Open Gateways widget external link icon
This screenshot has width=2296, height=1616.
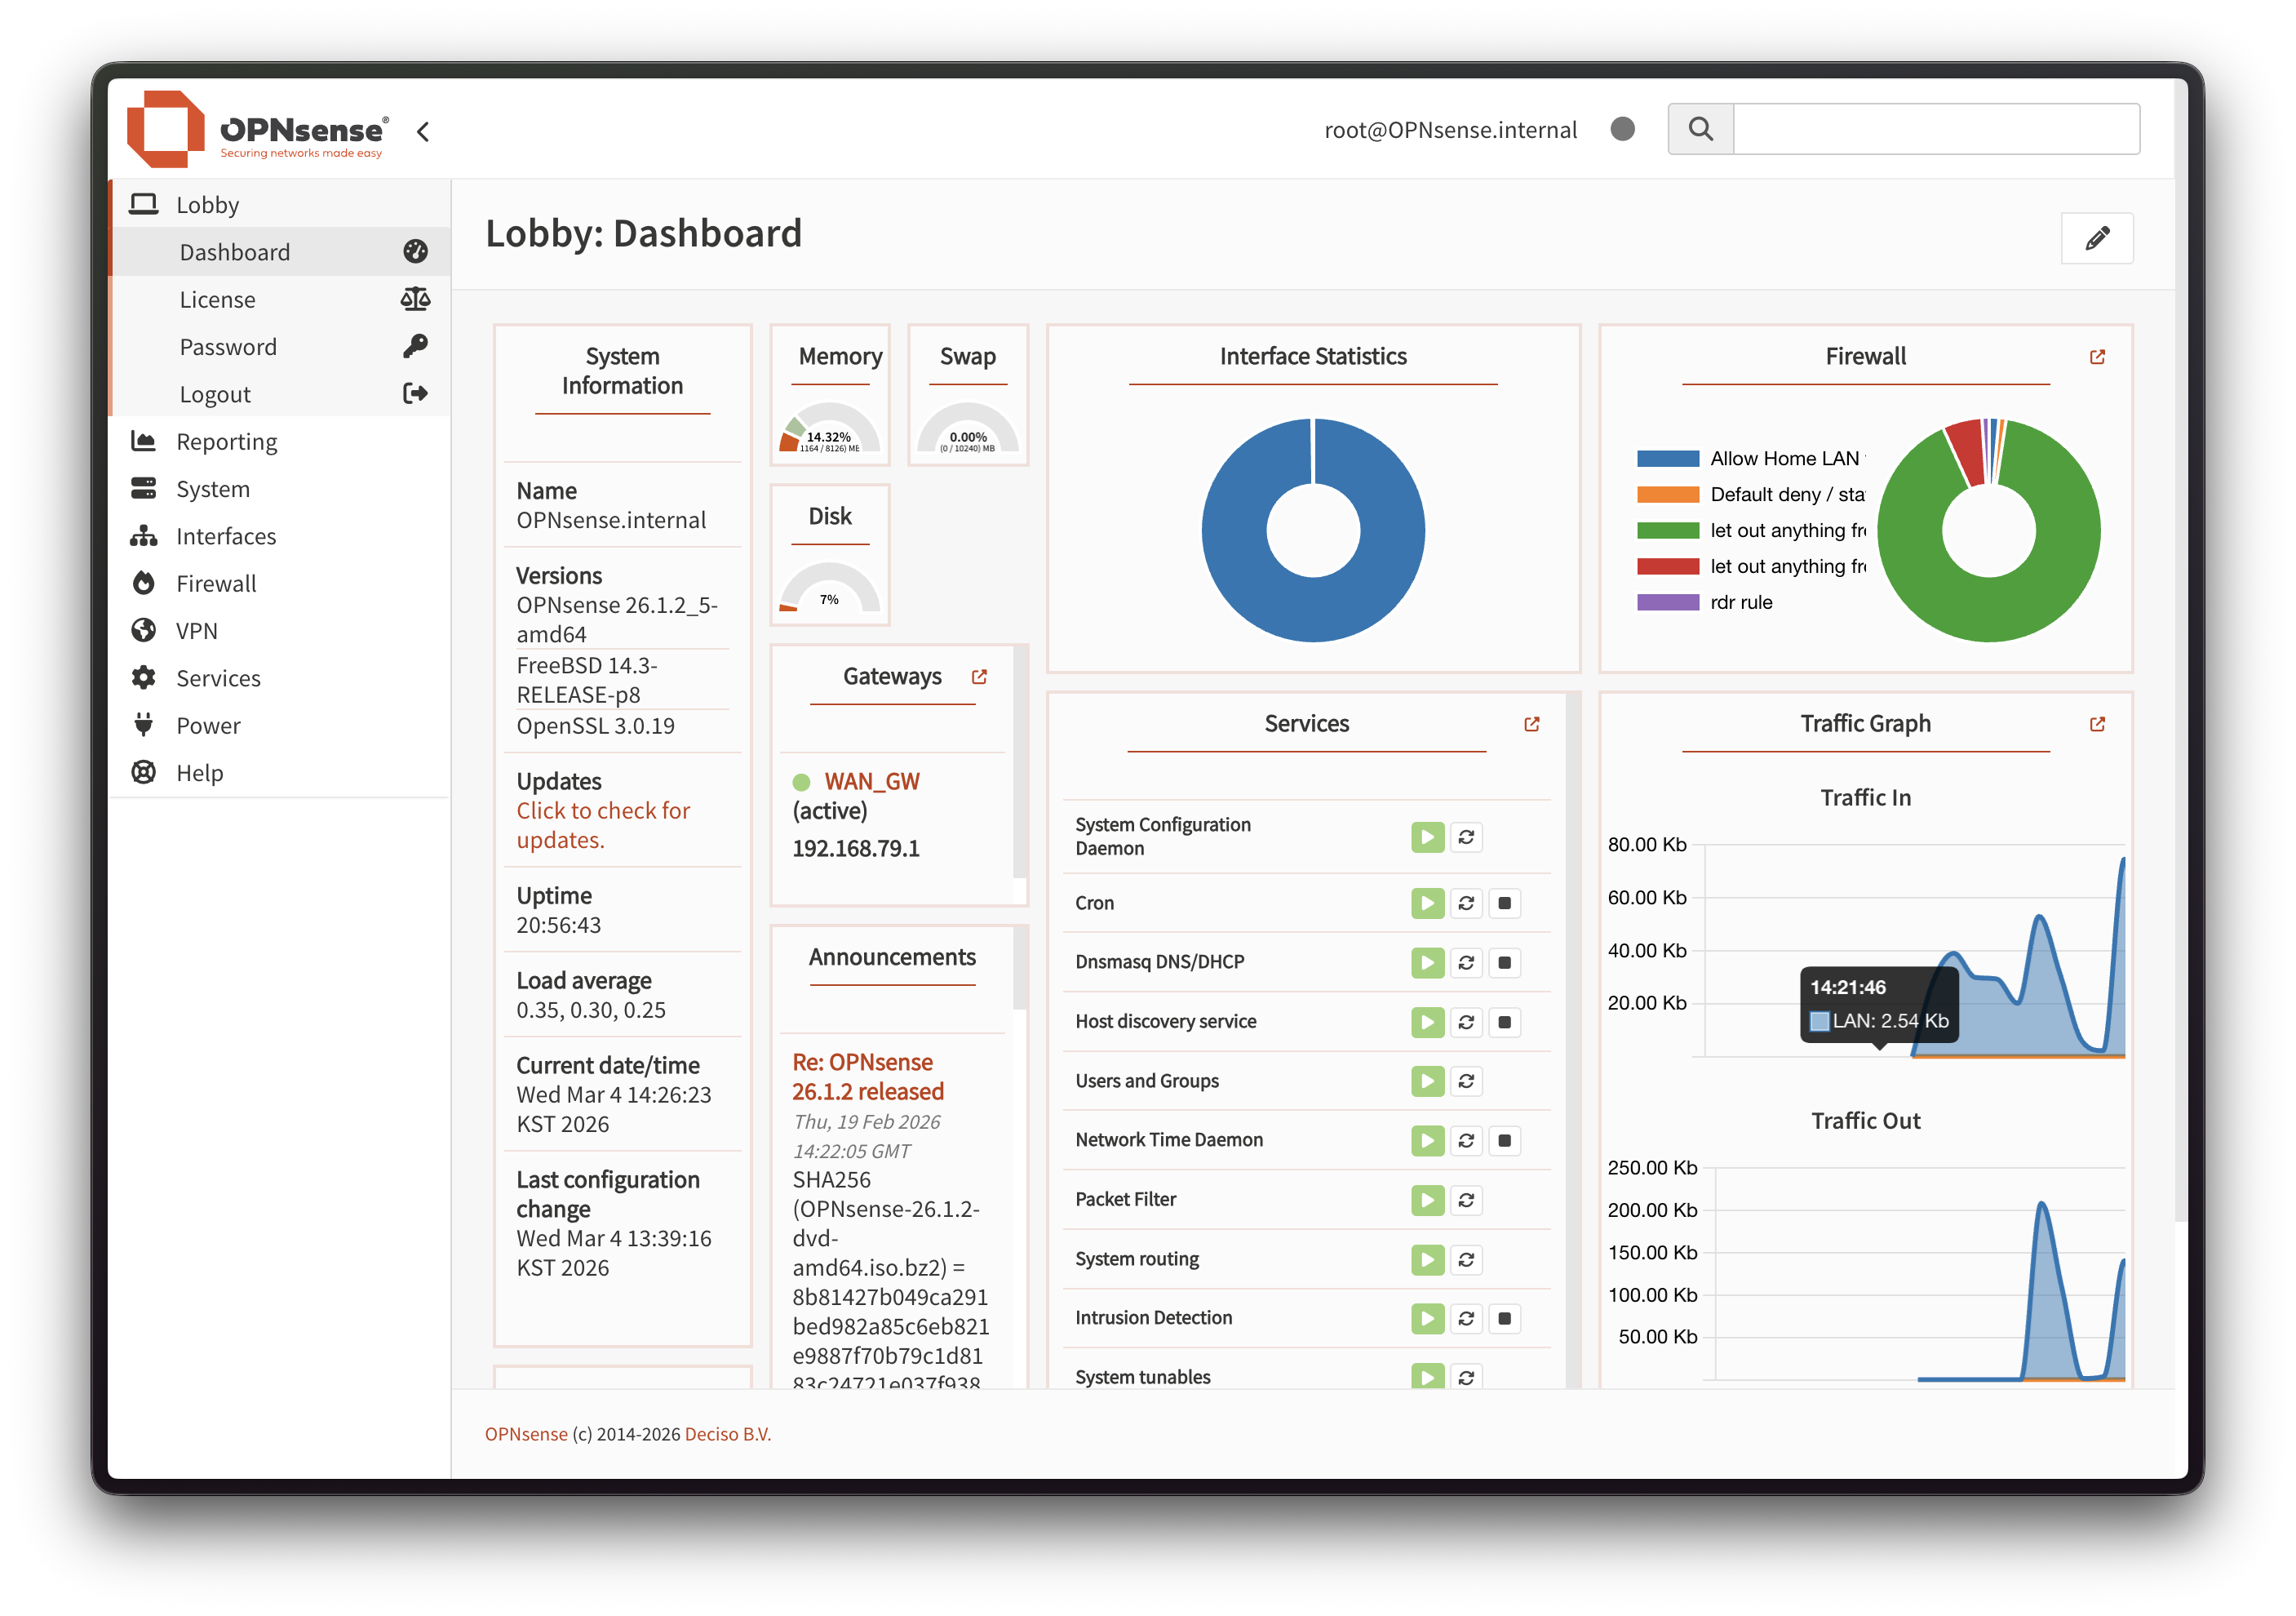coord(979,677)
